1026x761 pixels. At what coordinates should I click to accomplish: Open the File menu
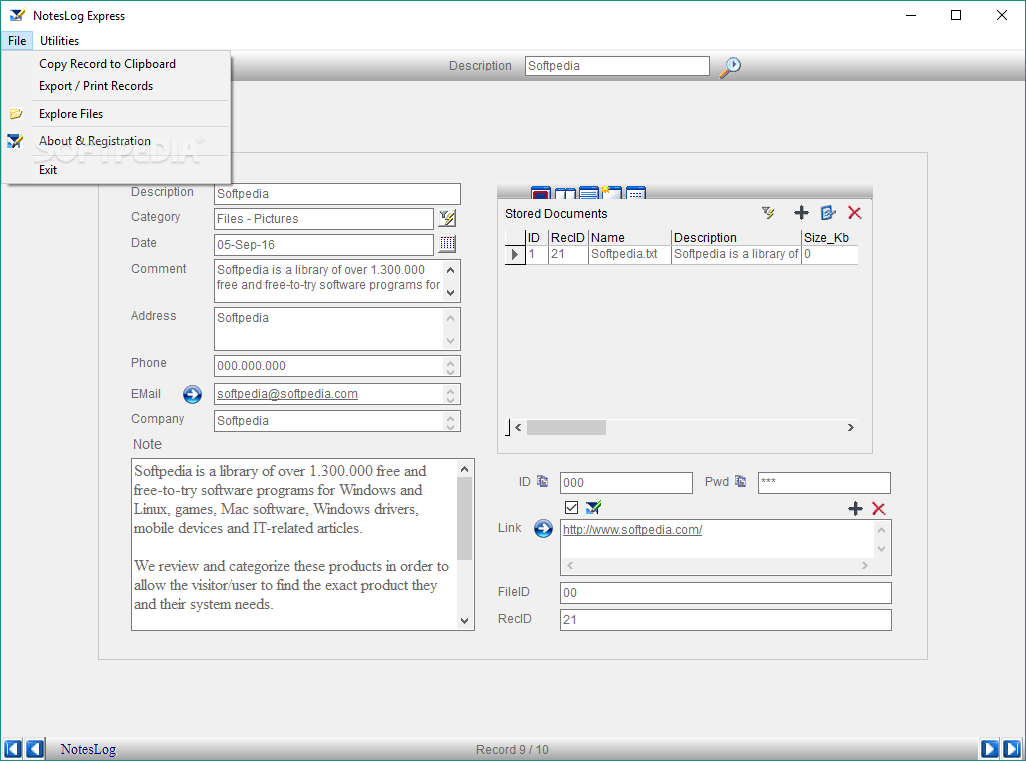(x=17, y=41)
